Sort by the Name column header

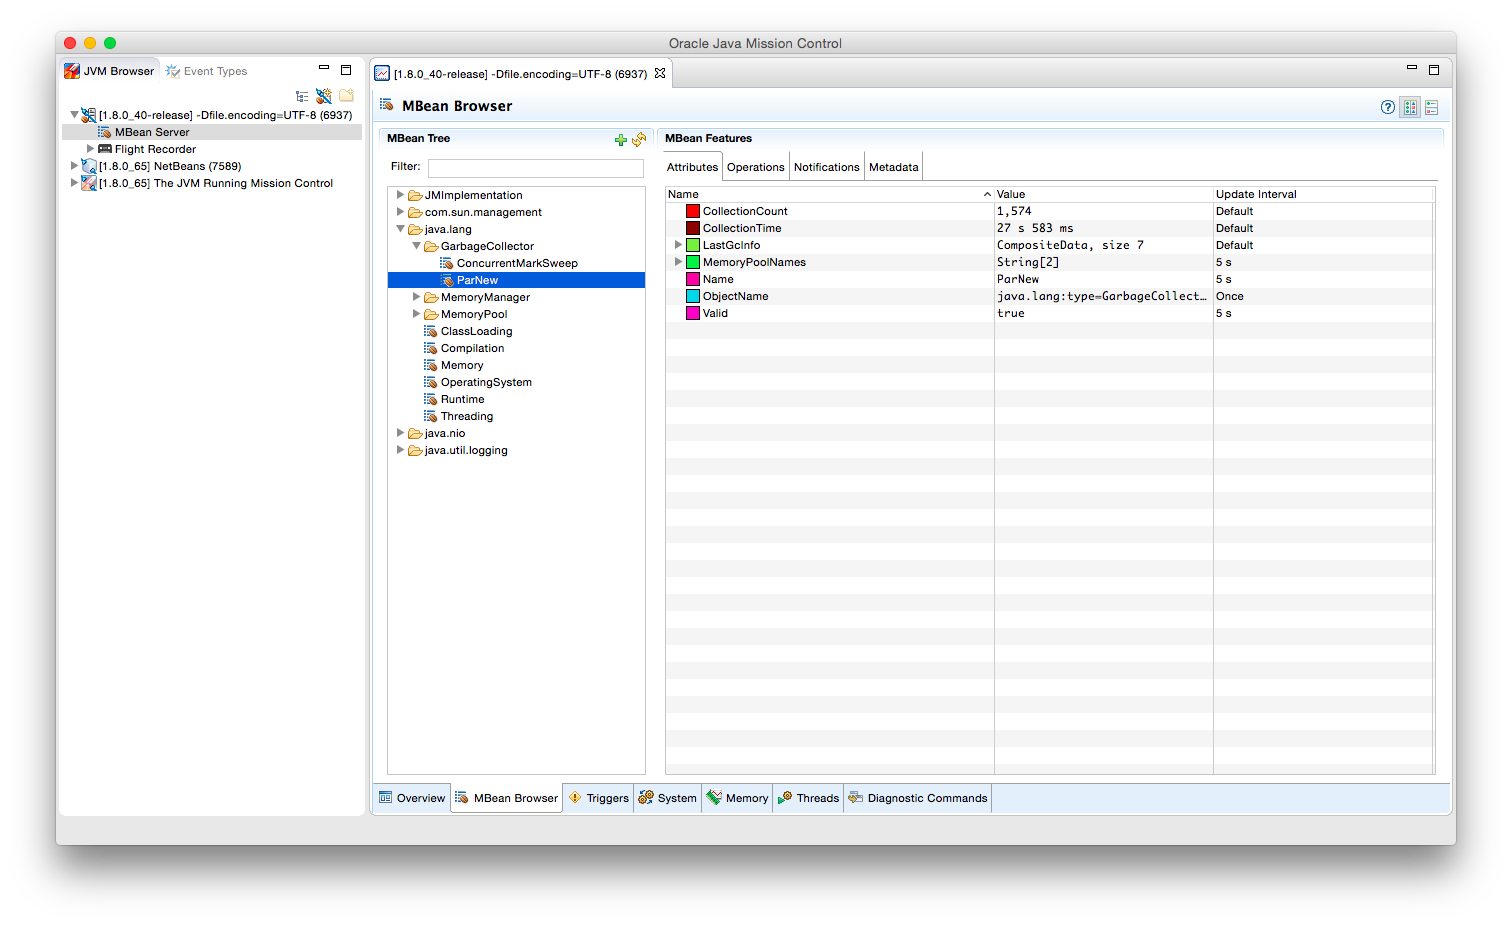tap(829, 194)
